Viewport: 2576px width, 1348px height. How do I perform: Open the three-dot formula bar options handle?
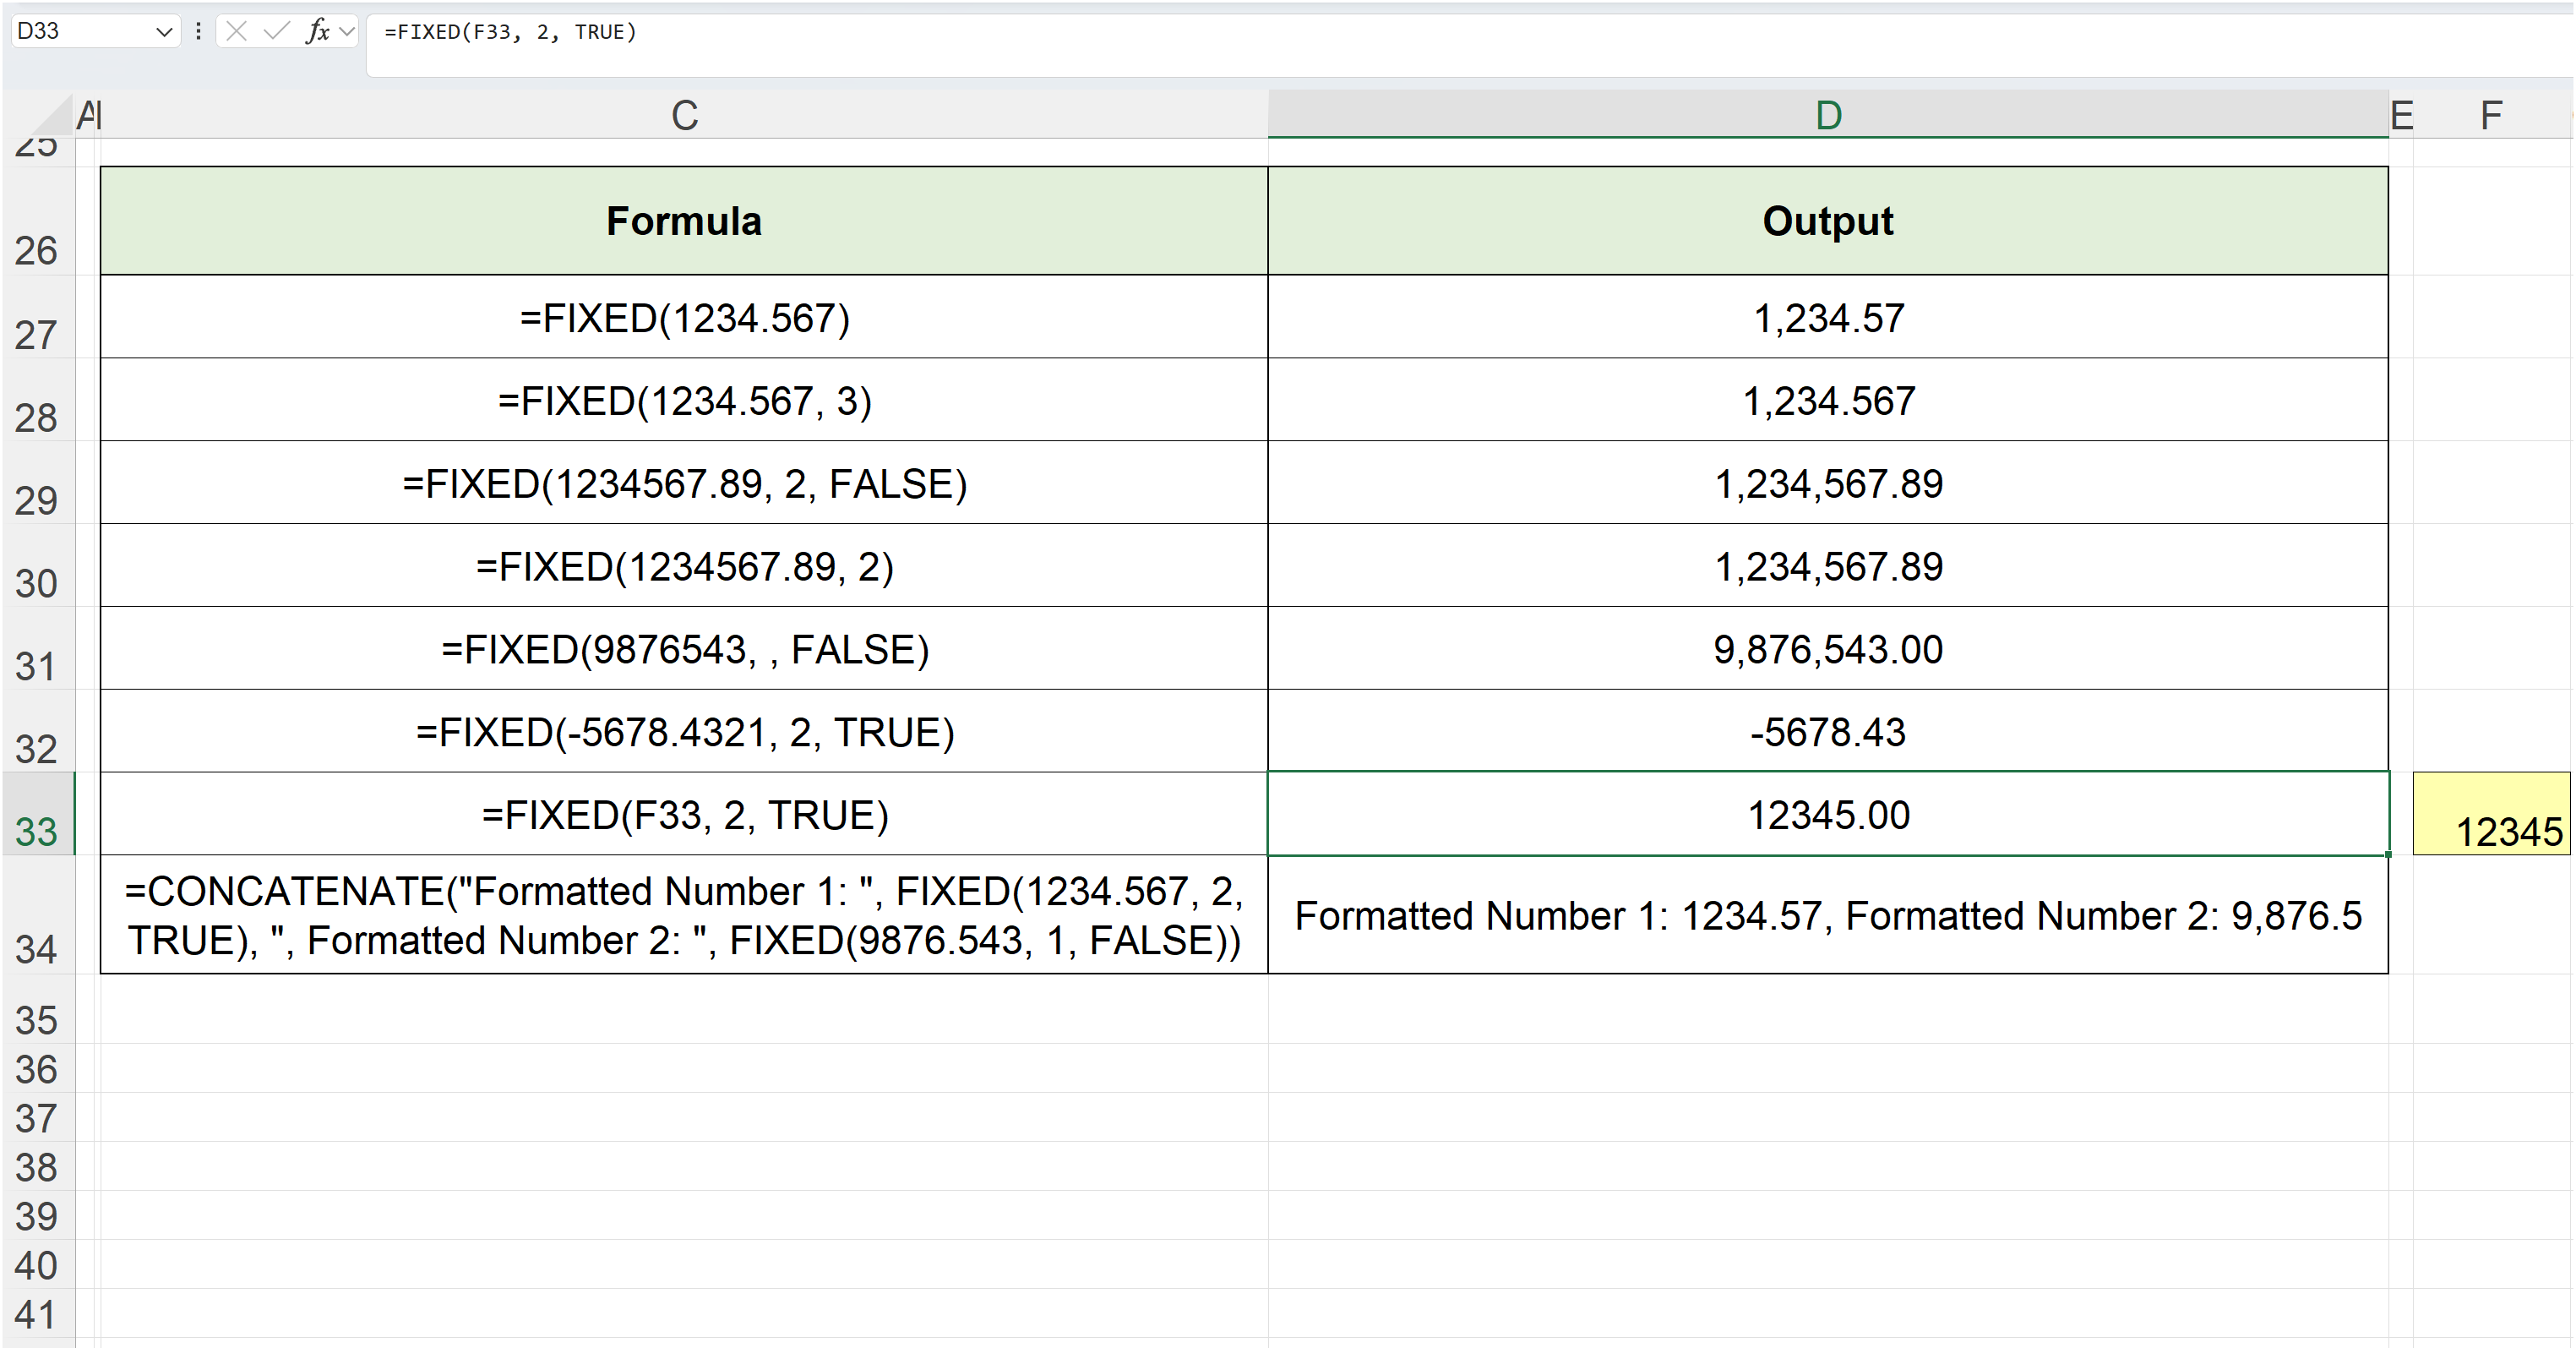click(x=198, y=31)
